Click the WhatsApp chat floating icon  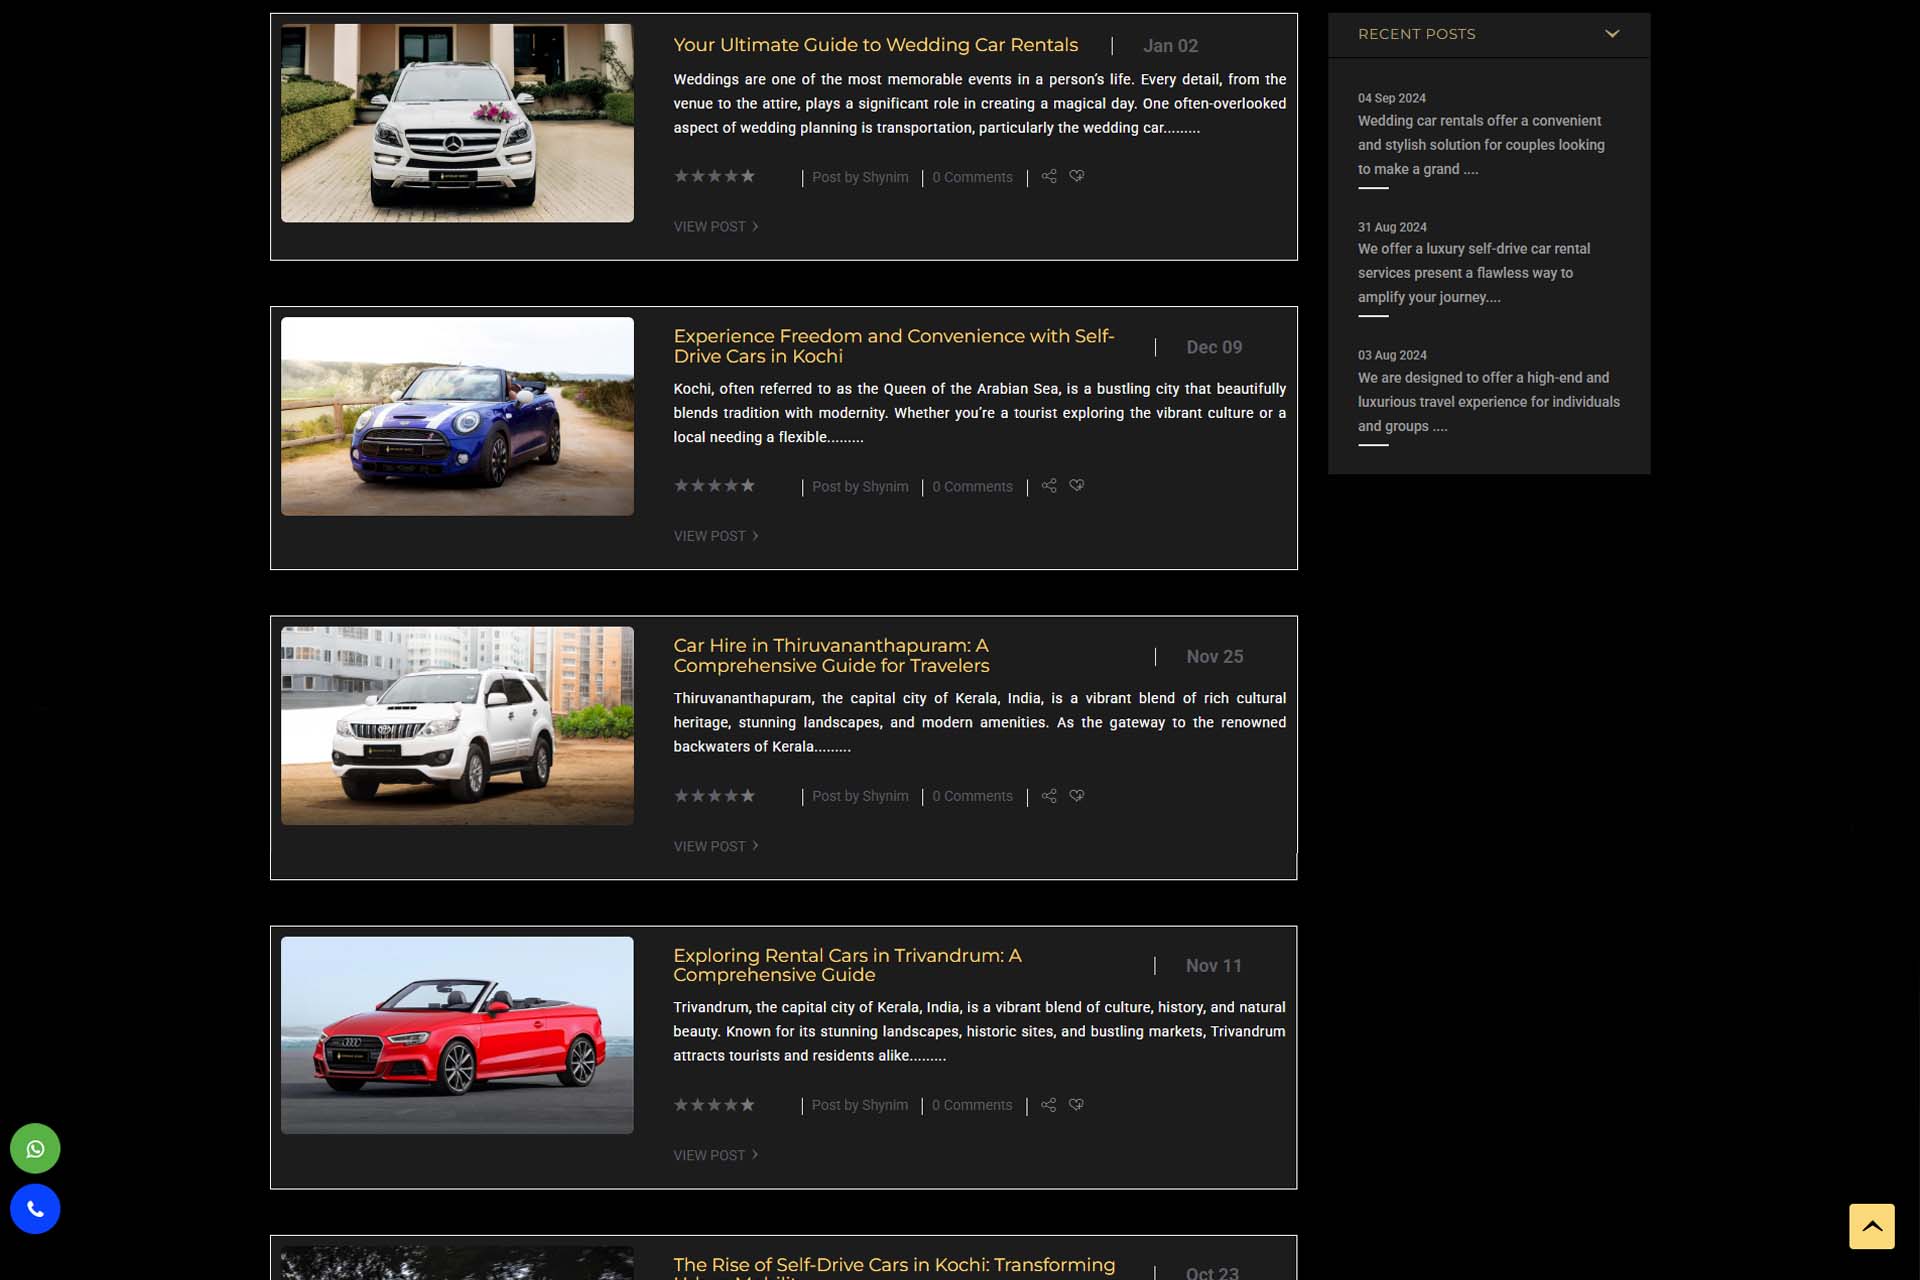click(x=35, y=1148)
